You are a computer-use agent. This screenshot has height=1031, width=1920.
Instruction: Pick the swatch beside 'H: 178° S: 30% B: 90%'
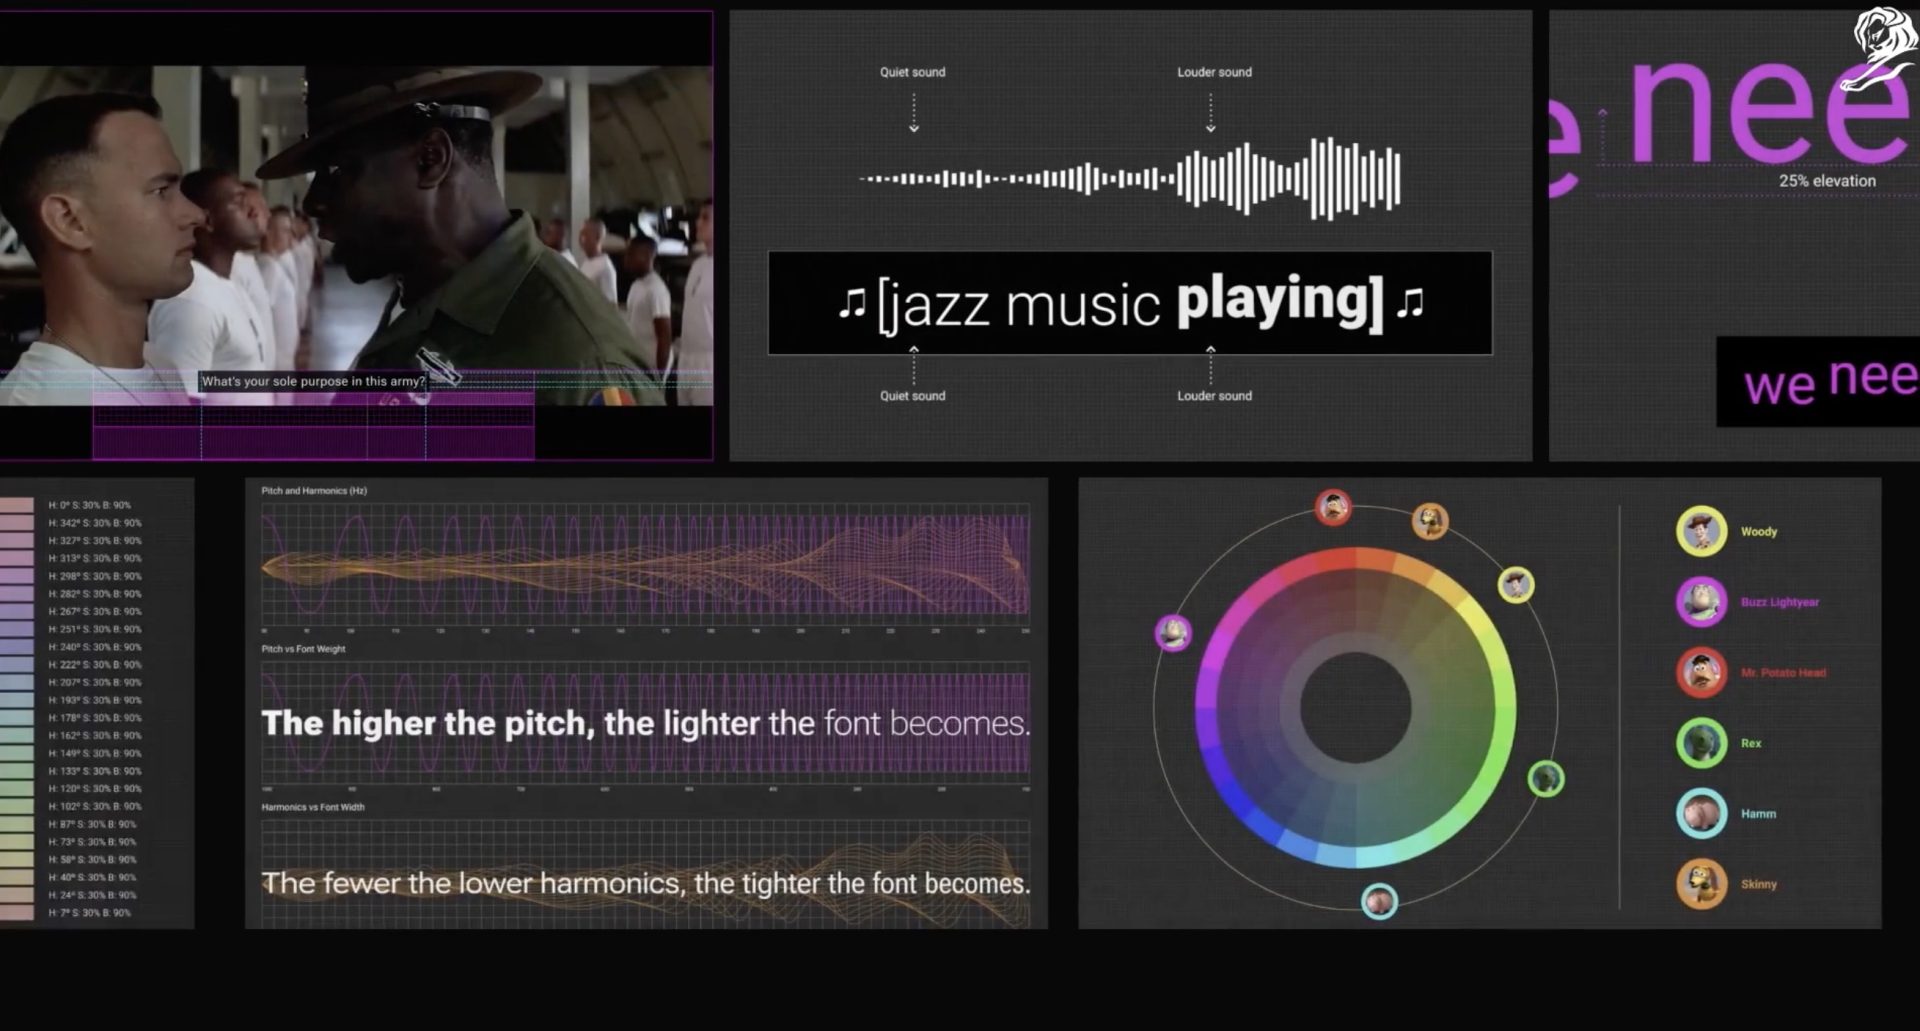tap(17, 718)
